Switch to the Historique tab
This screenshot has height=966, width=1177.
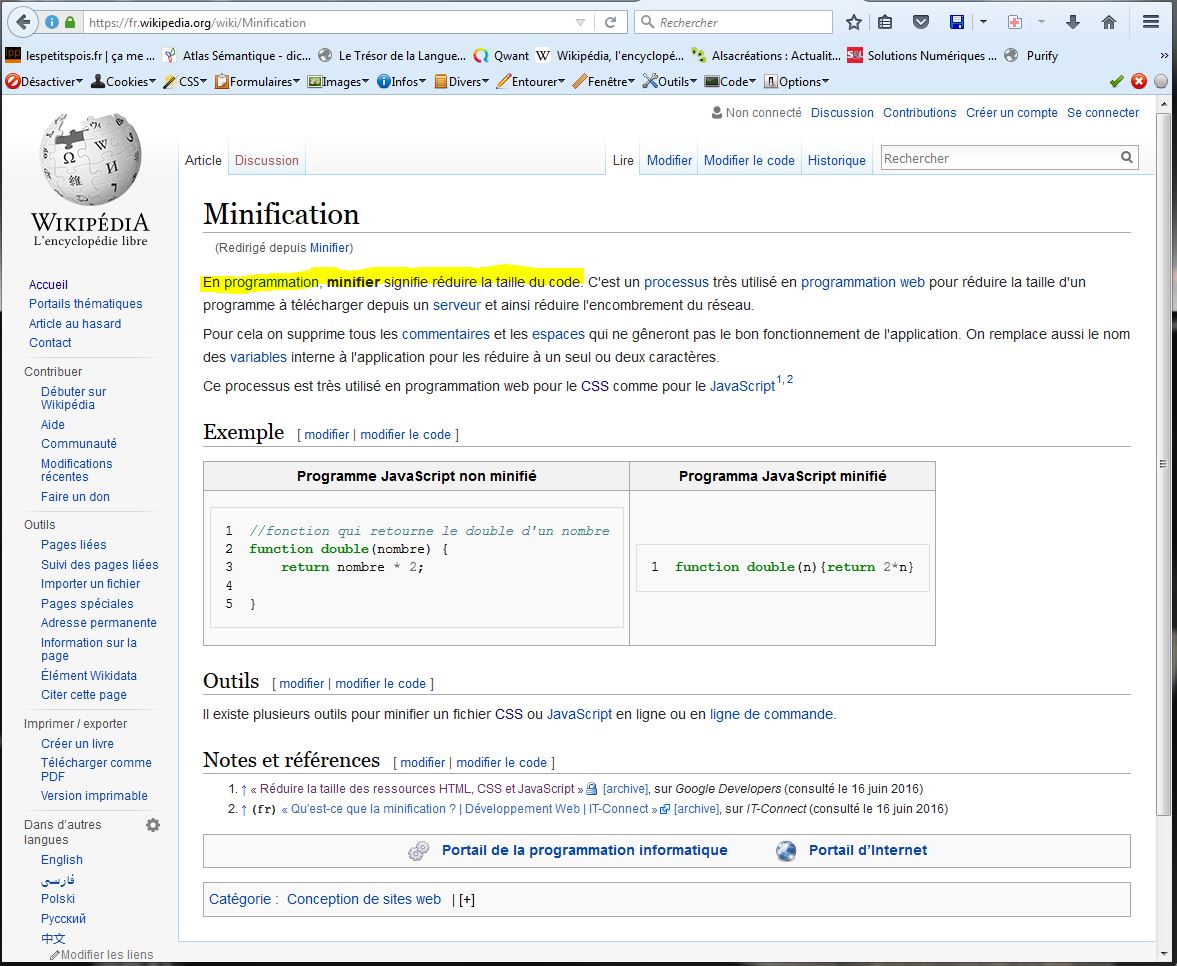click(x=836, y=160)
